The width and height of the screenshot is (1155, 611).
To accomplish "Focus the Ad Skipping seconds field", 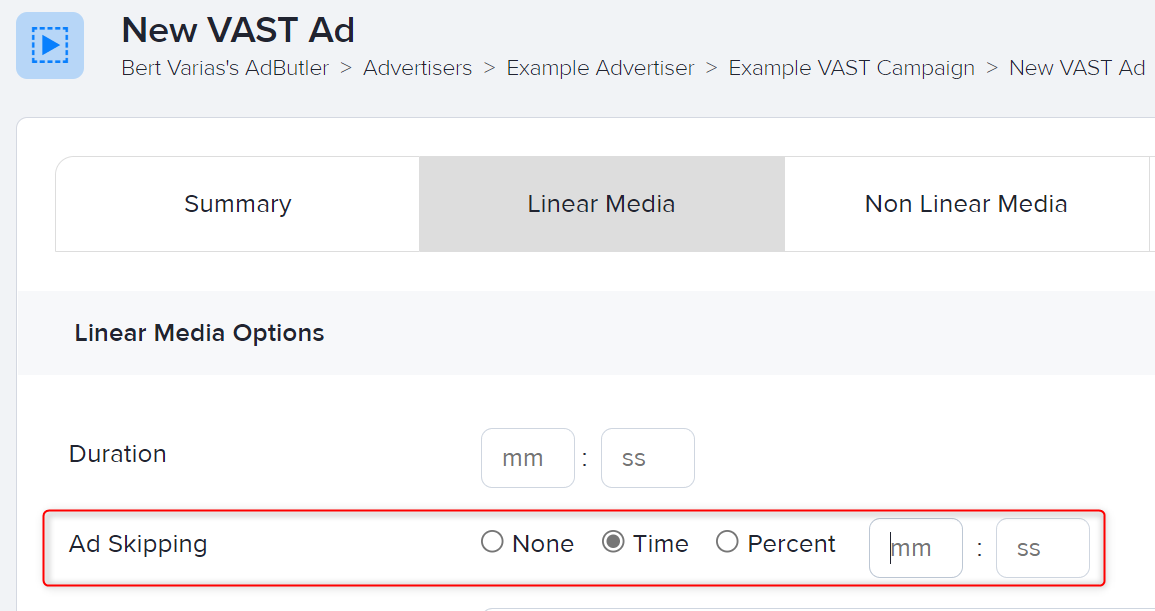I will tap(1042, 547).
